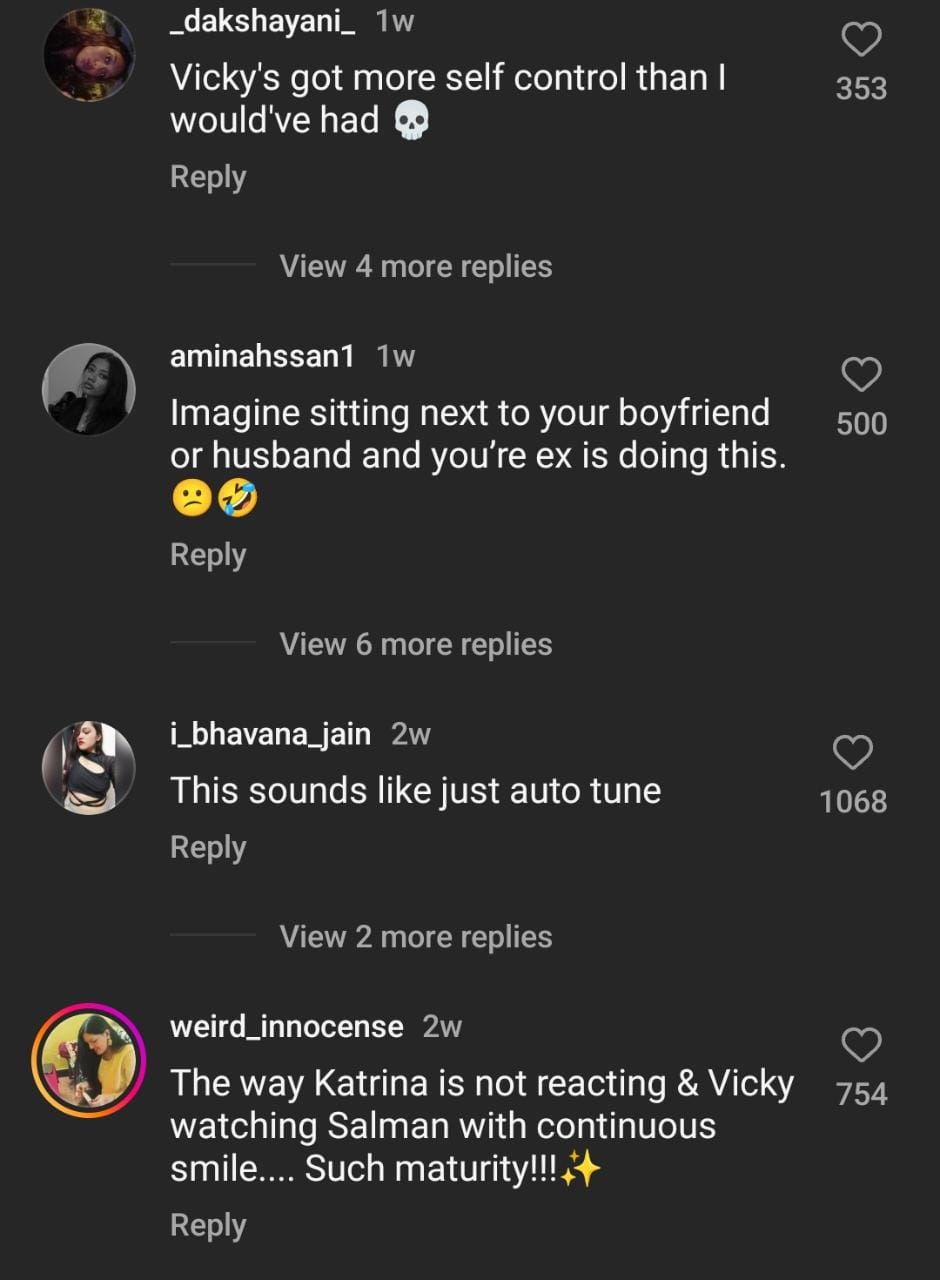This screenshot has height=1280, width=940.
Task: Tap i_bhavana_jain's profile photo
Action: [89, 767]
